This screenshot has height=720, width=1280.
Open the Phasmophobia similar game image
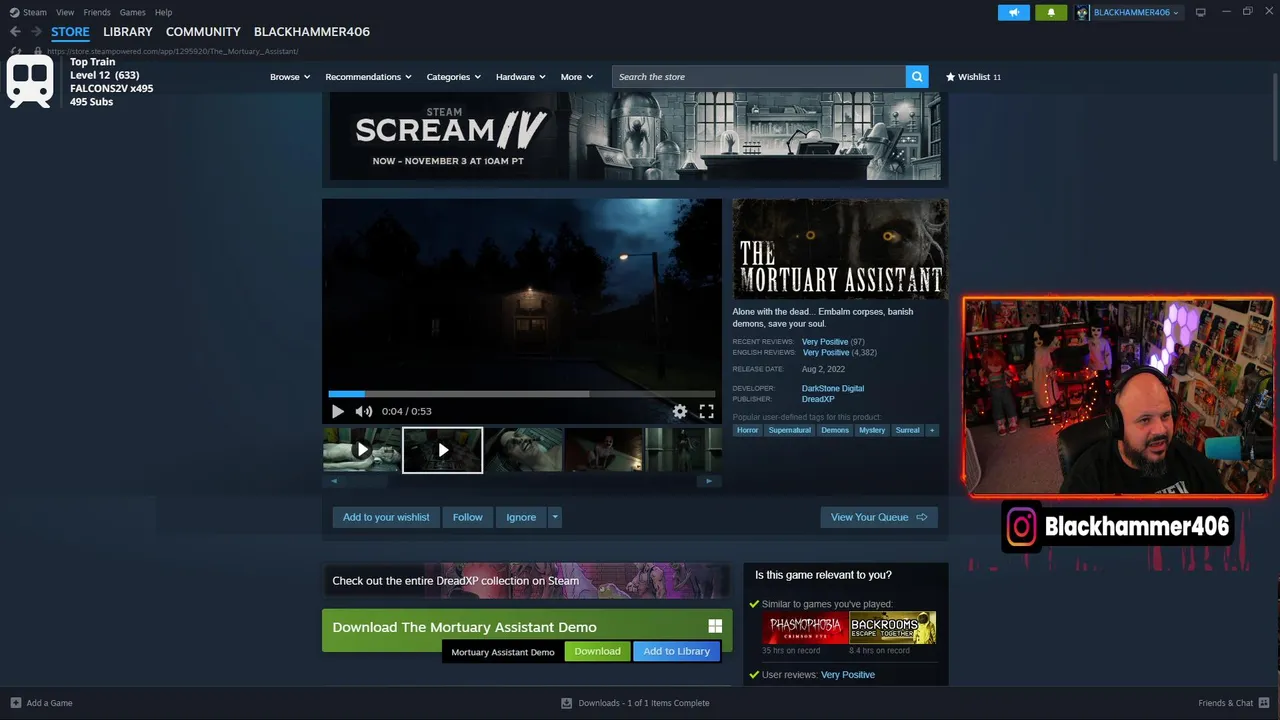tap(805, 628)
